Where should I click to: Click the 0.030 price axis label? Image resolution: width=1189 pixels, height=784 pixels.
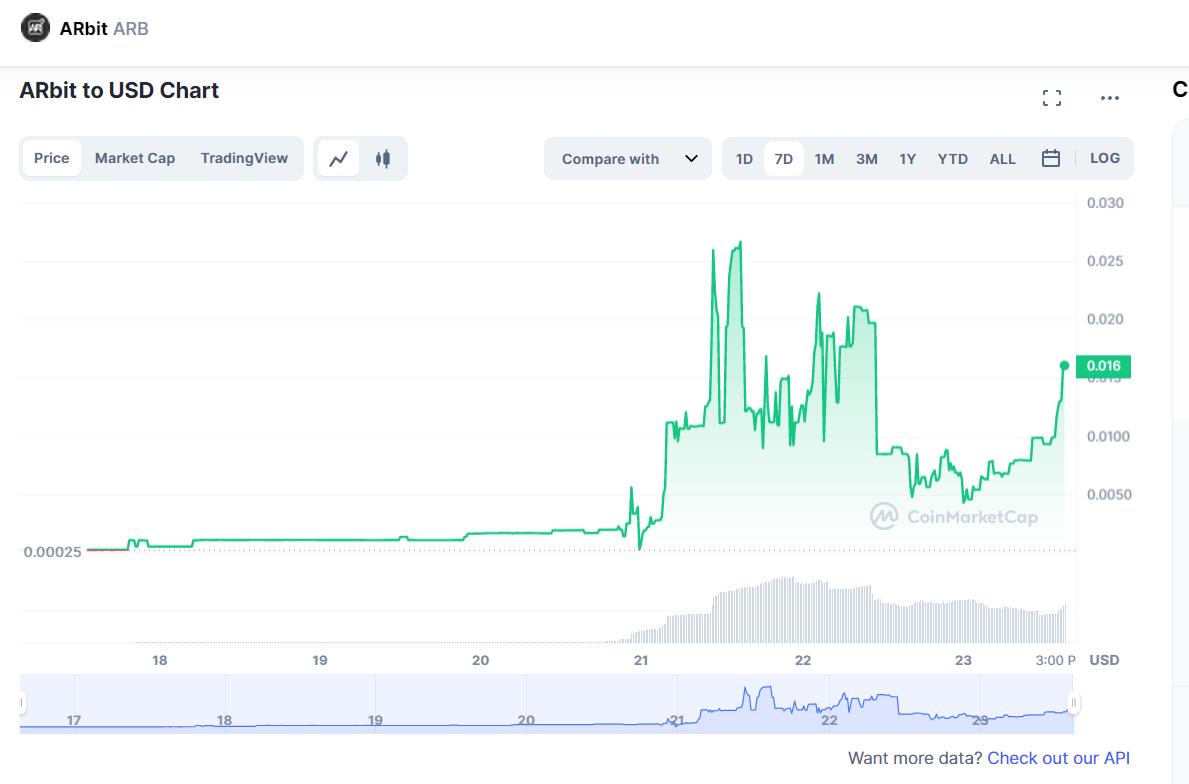[x=1106, y=203]
